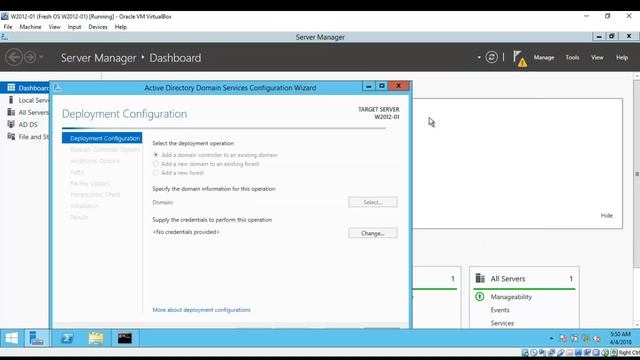Click Services in All Servers tile
This screenshot has height=360, width=640.
point(502,323)
